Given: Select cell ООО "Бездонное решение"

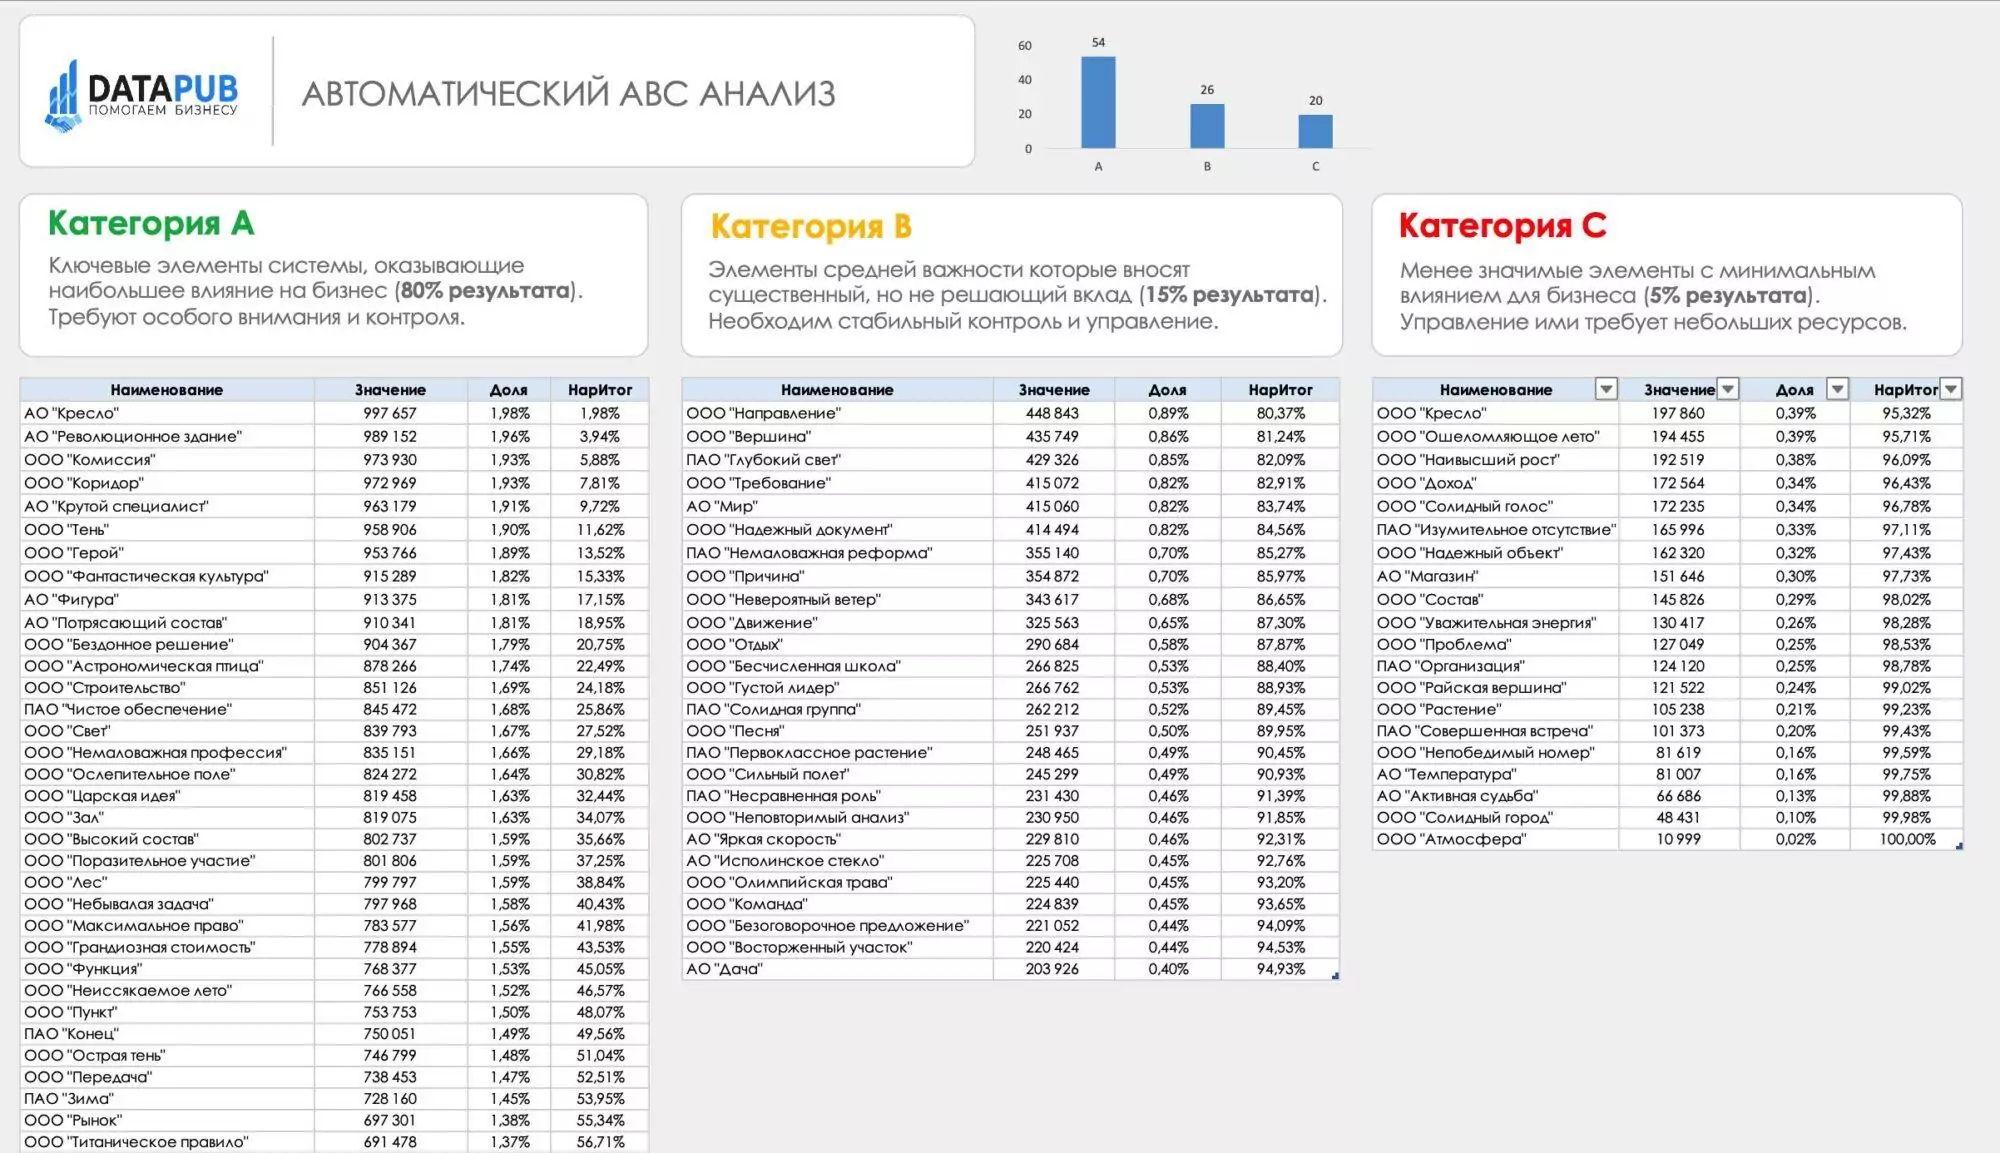Looking at the screenshot, I should tap(167, 644).
